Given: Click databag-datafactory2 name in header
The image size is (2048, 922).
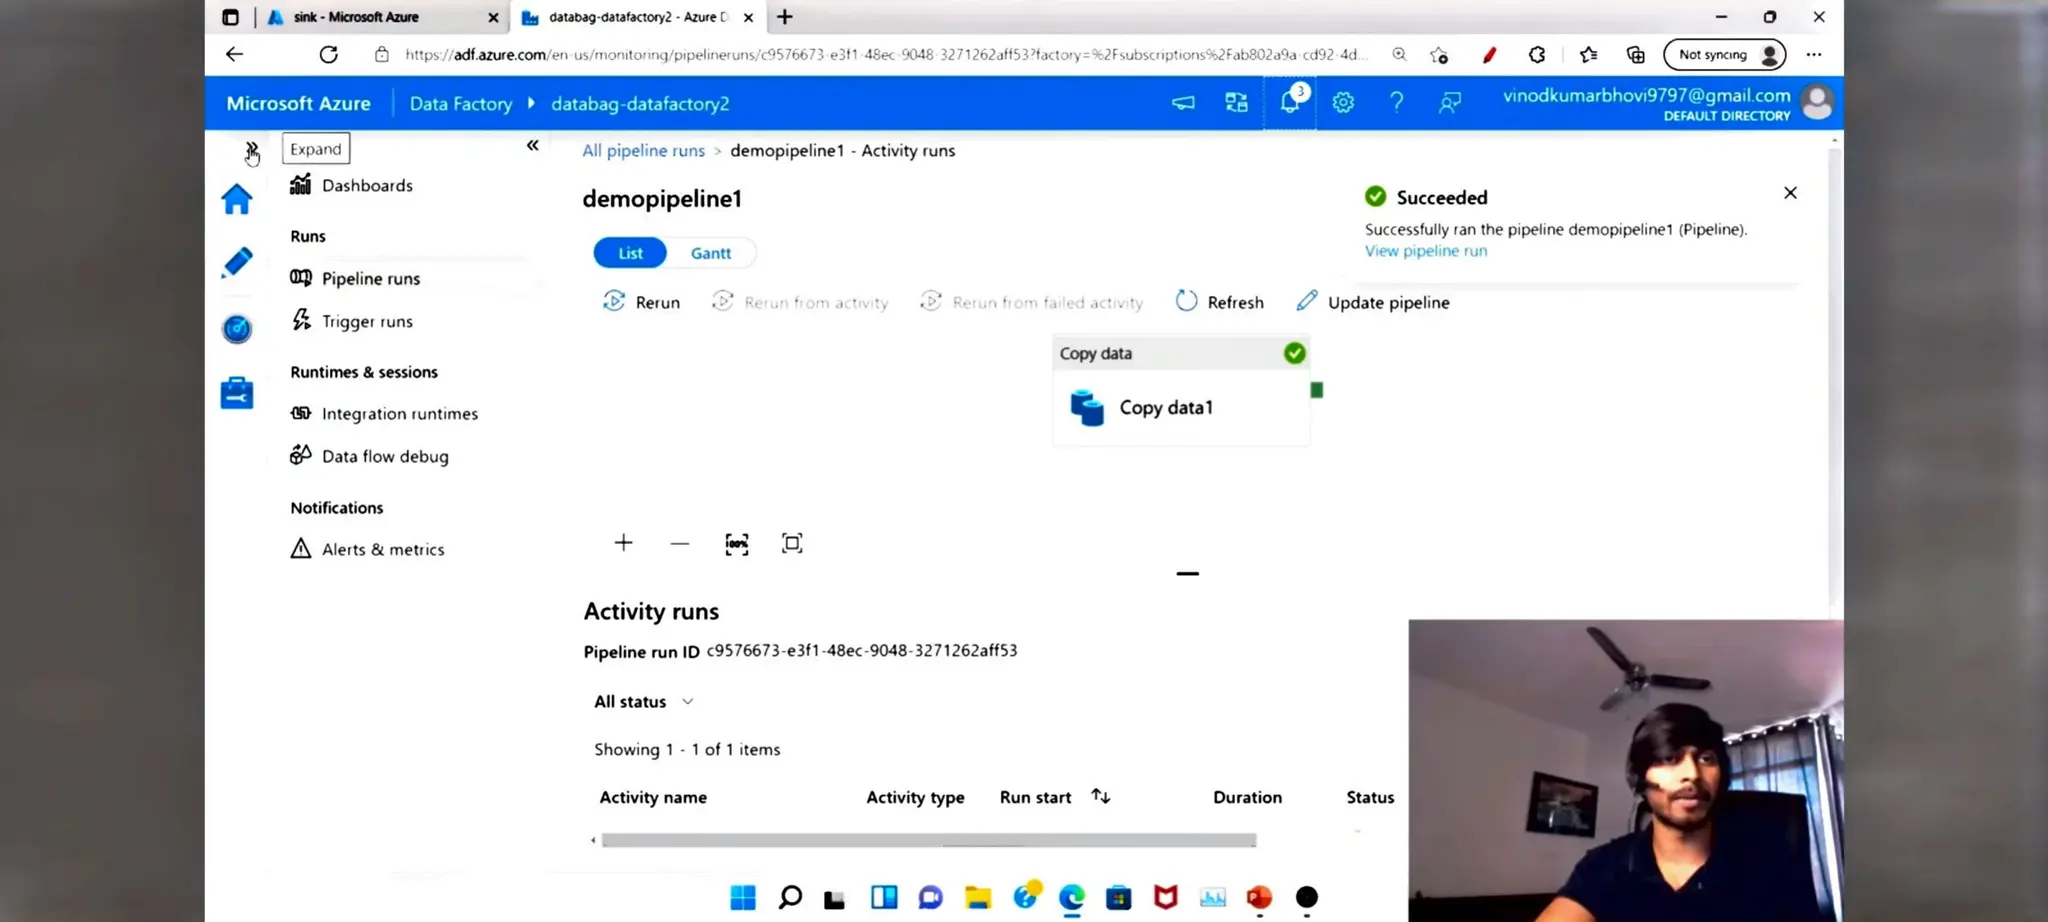Looking at the screenshot, I should click(x=640, y=104).
